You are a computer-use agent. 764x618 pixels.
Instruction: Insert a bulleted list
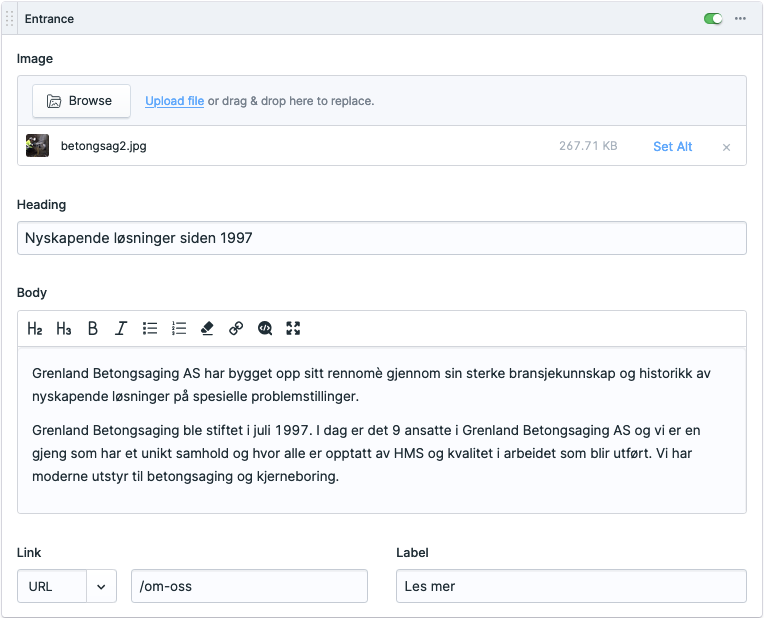pyautogui.click(x=150, y=328)
